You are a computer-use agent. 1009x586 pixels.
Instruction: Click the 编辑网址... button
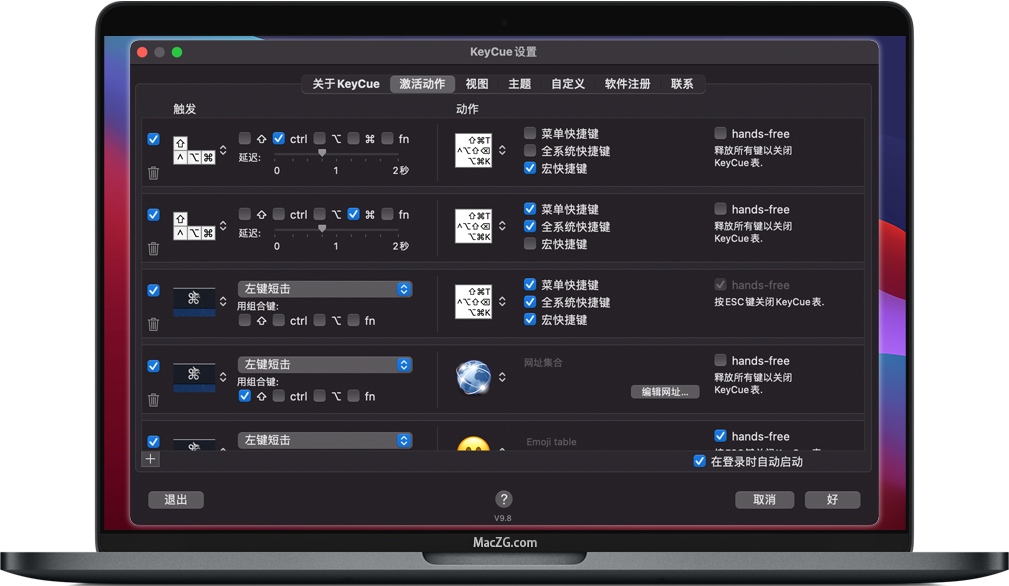pos(663,392)
